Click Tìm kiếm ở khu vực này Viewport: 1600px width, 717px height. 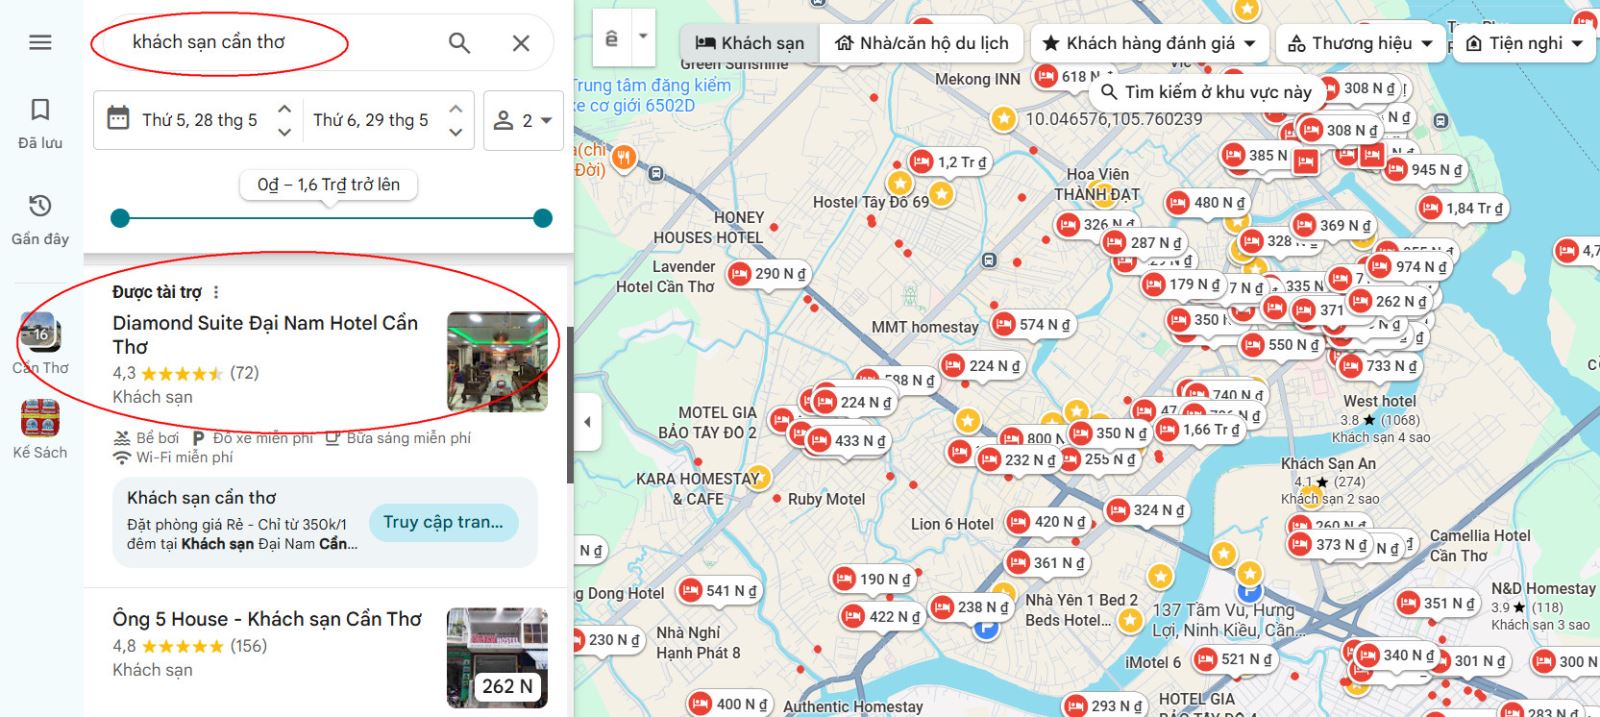click(x=1207, y=92)
